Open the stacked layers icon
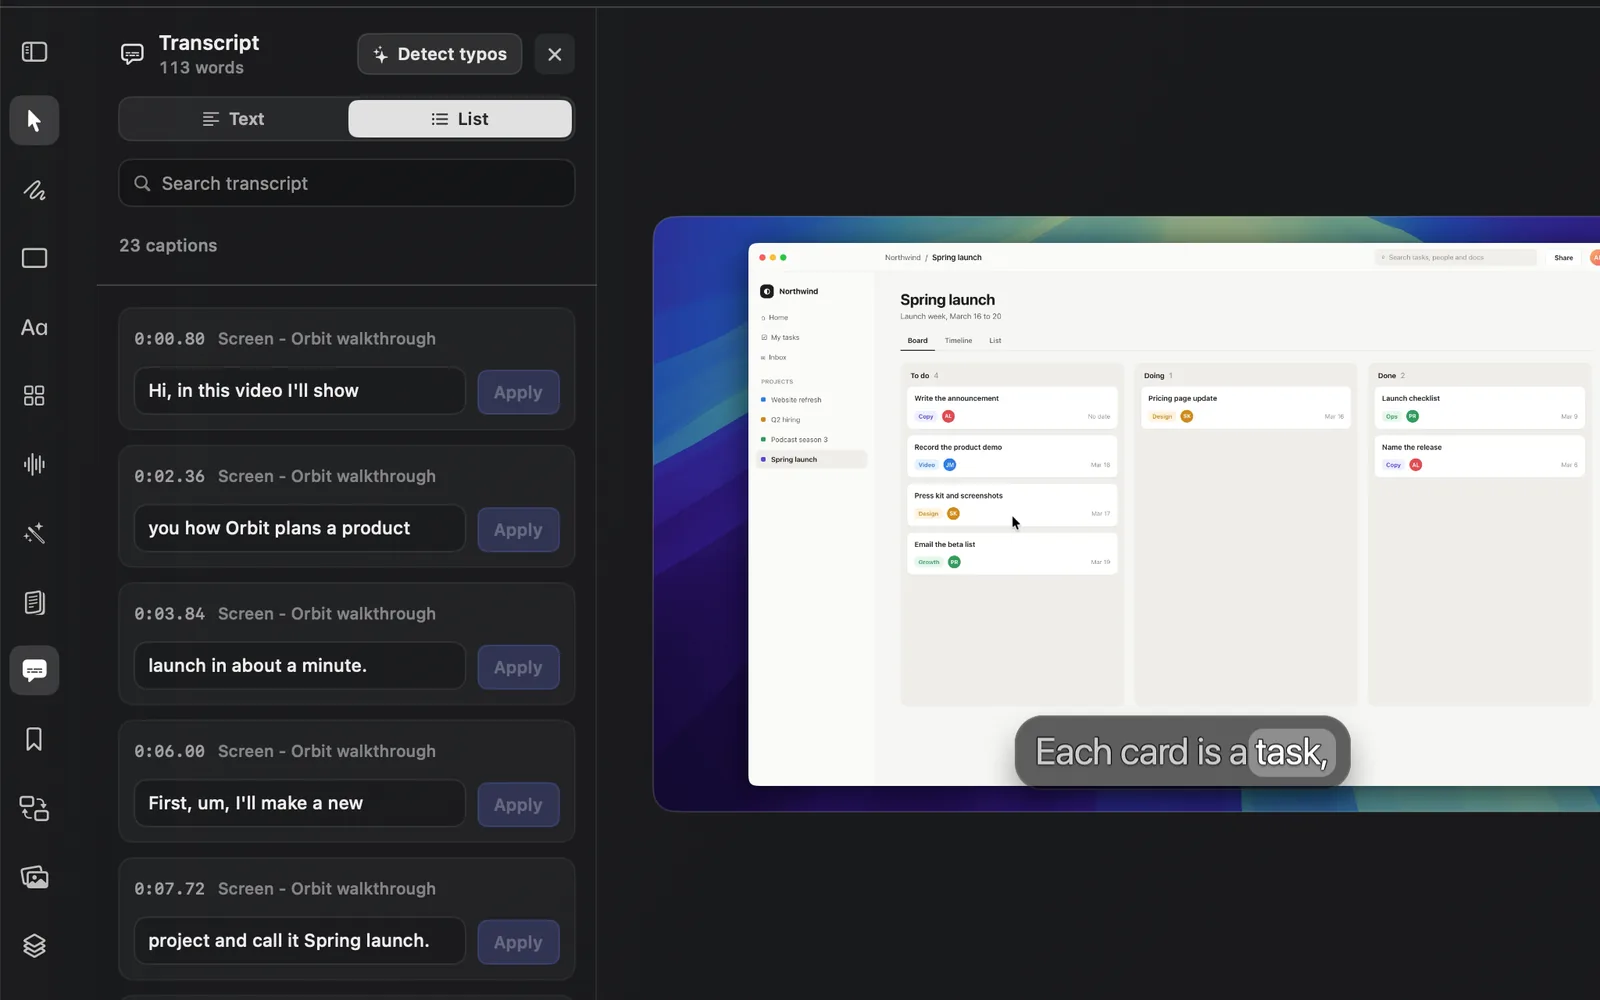 [34, 945]
